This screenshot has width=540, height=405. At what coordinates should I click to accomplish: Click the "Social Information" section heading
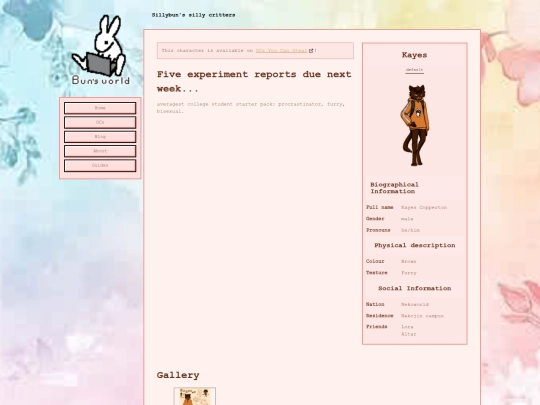point(415,289)
